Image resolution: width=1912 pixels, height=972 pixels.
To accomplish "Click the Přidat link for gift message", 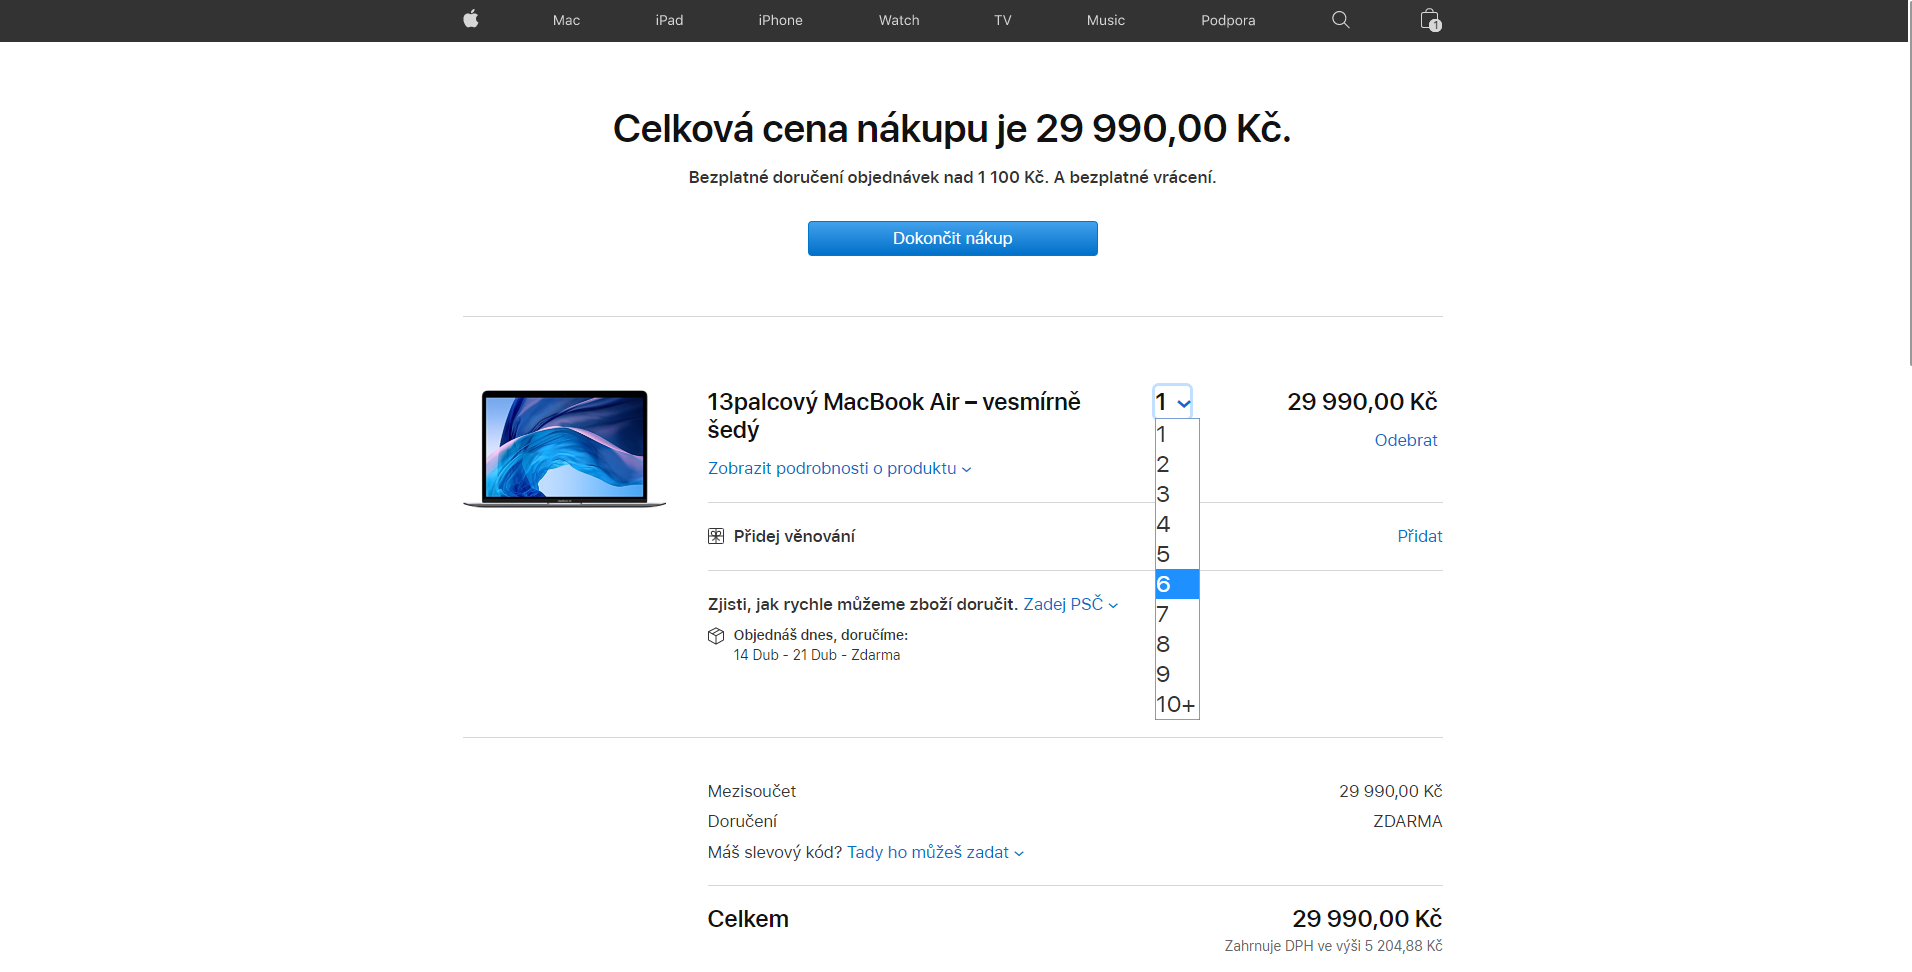I will [x=1419, y=536].
